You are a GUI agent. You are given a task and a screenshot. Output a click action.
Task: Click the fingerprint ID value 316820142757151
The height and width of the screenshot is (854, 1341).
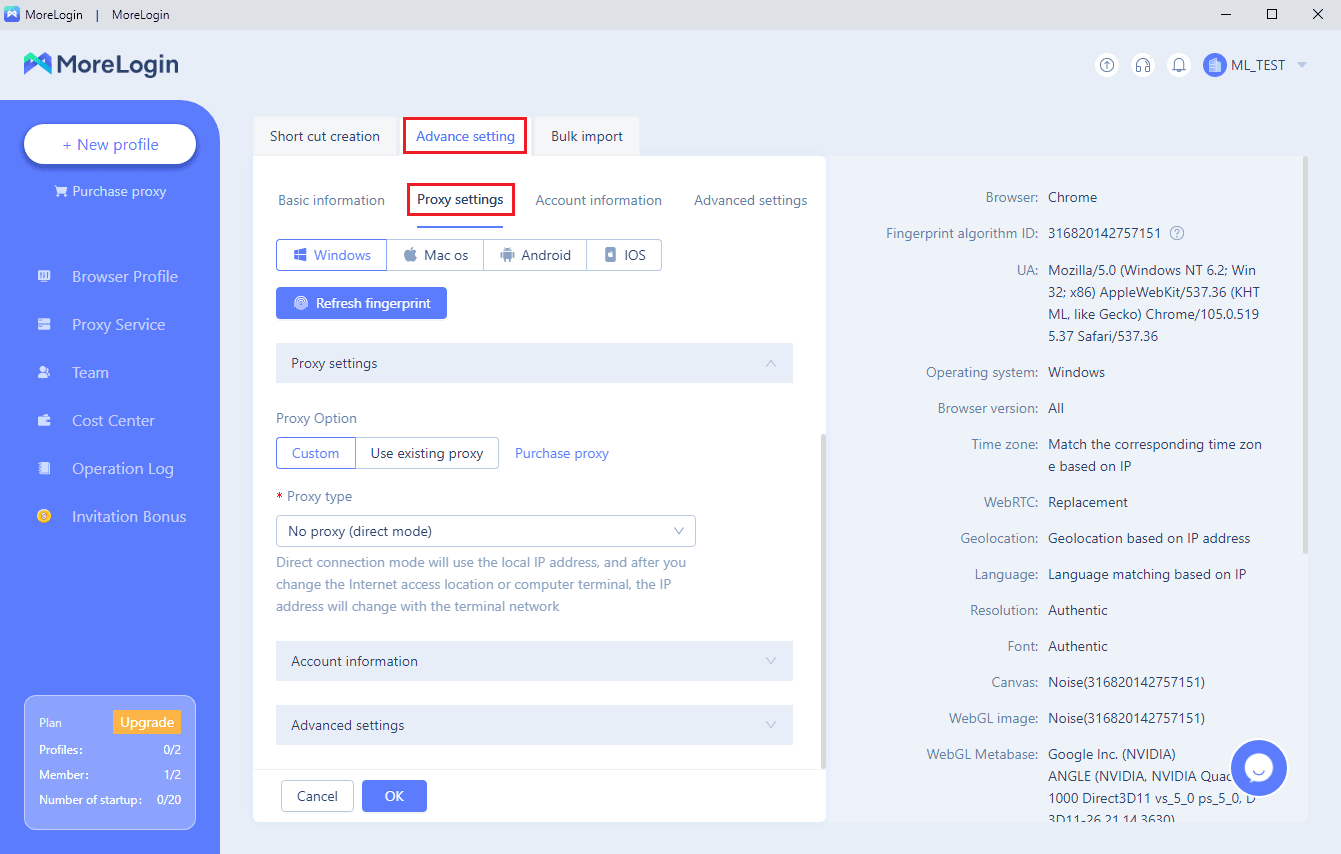click(1104, 233)
